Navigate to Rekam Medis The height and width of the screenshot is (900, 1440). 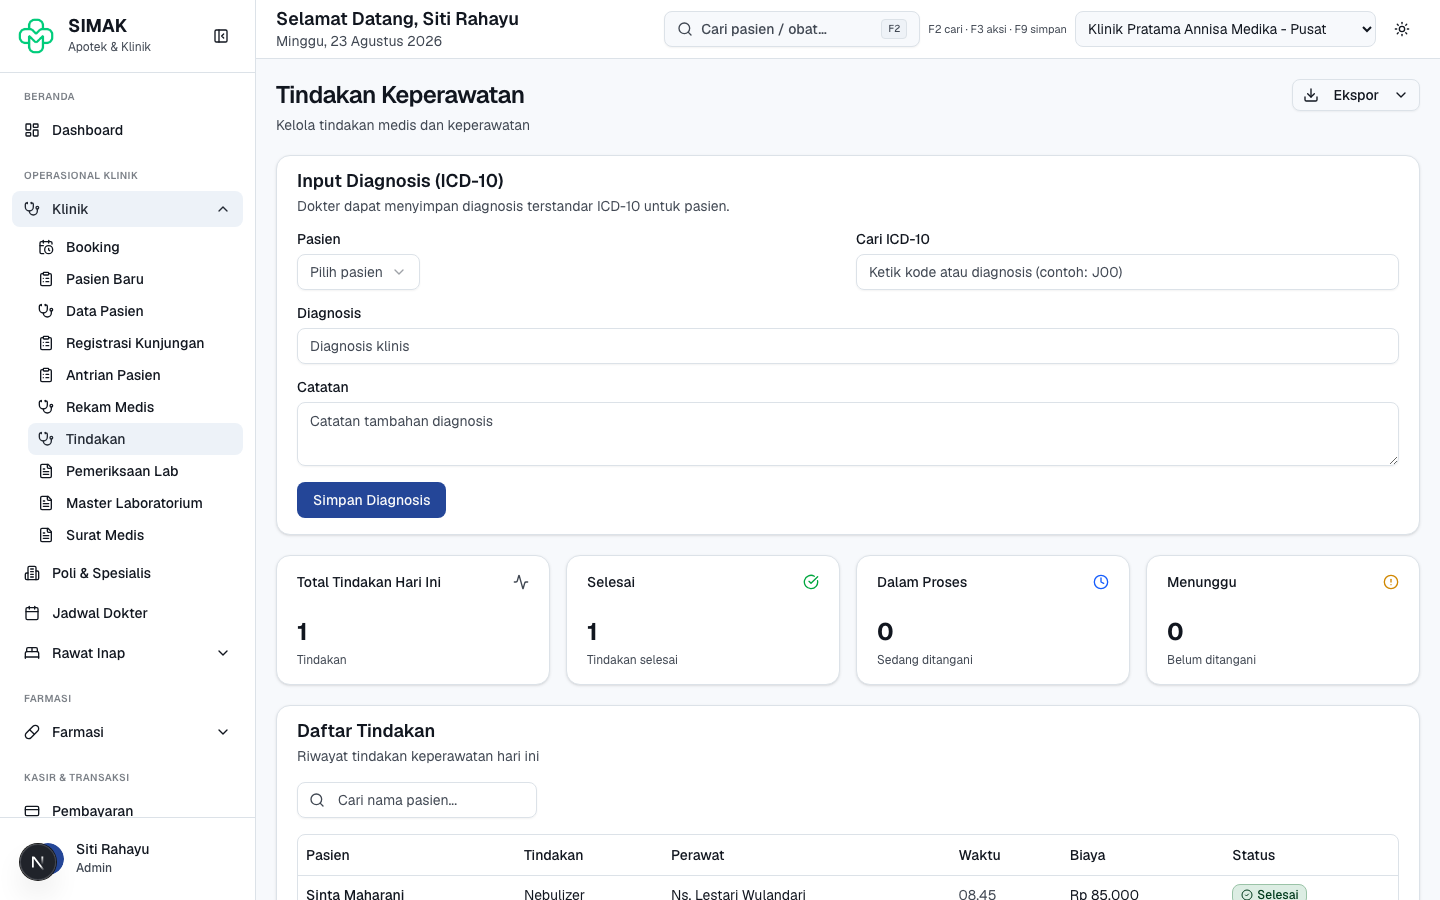coord(135,407)
